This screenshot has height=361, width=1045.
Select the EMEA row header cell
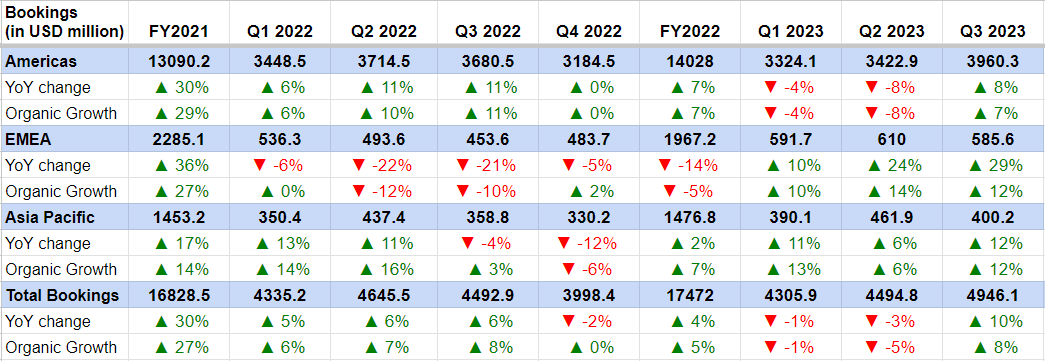coord(65,139)
